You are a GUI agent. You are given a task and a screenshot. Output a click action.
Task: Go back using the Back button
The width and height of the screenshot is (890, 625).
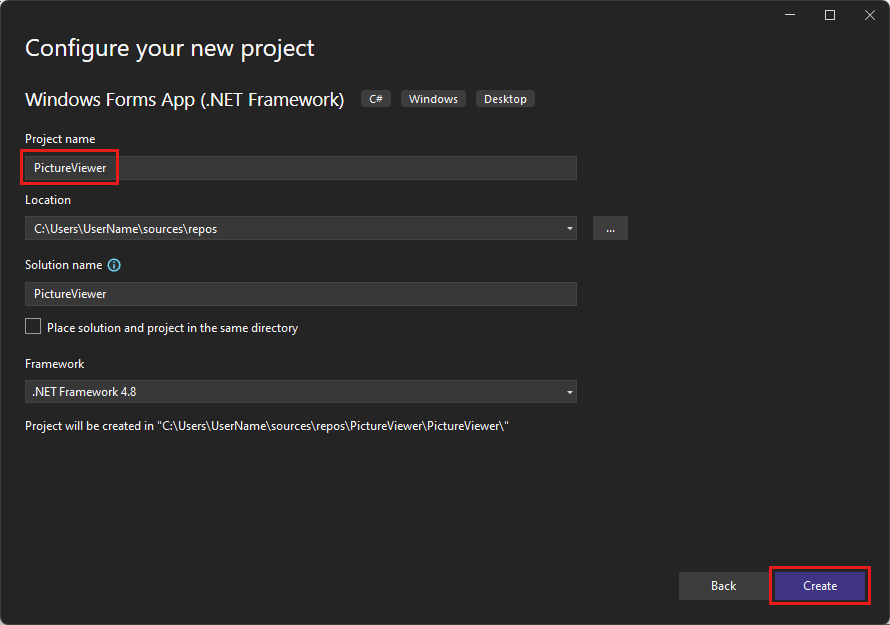tap(723, 585)
